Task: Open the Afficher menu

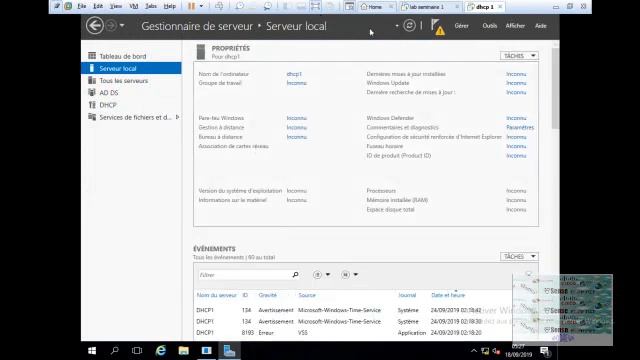Action: 515,26
